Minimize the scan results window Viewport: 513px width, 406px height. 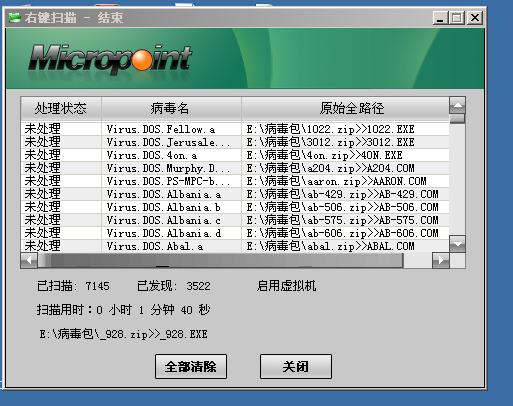(x=440, y=18)
